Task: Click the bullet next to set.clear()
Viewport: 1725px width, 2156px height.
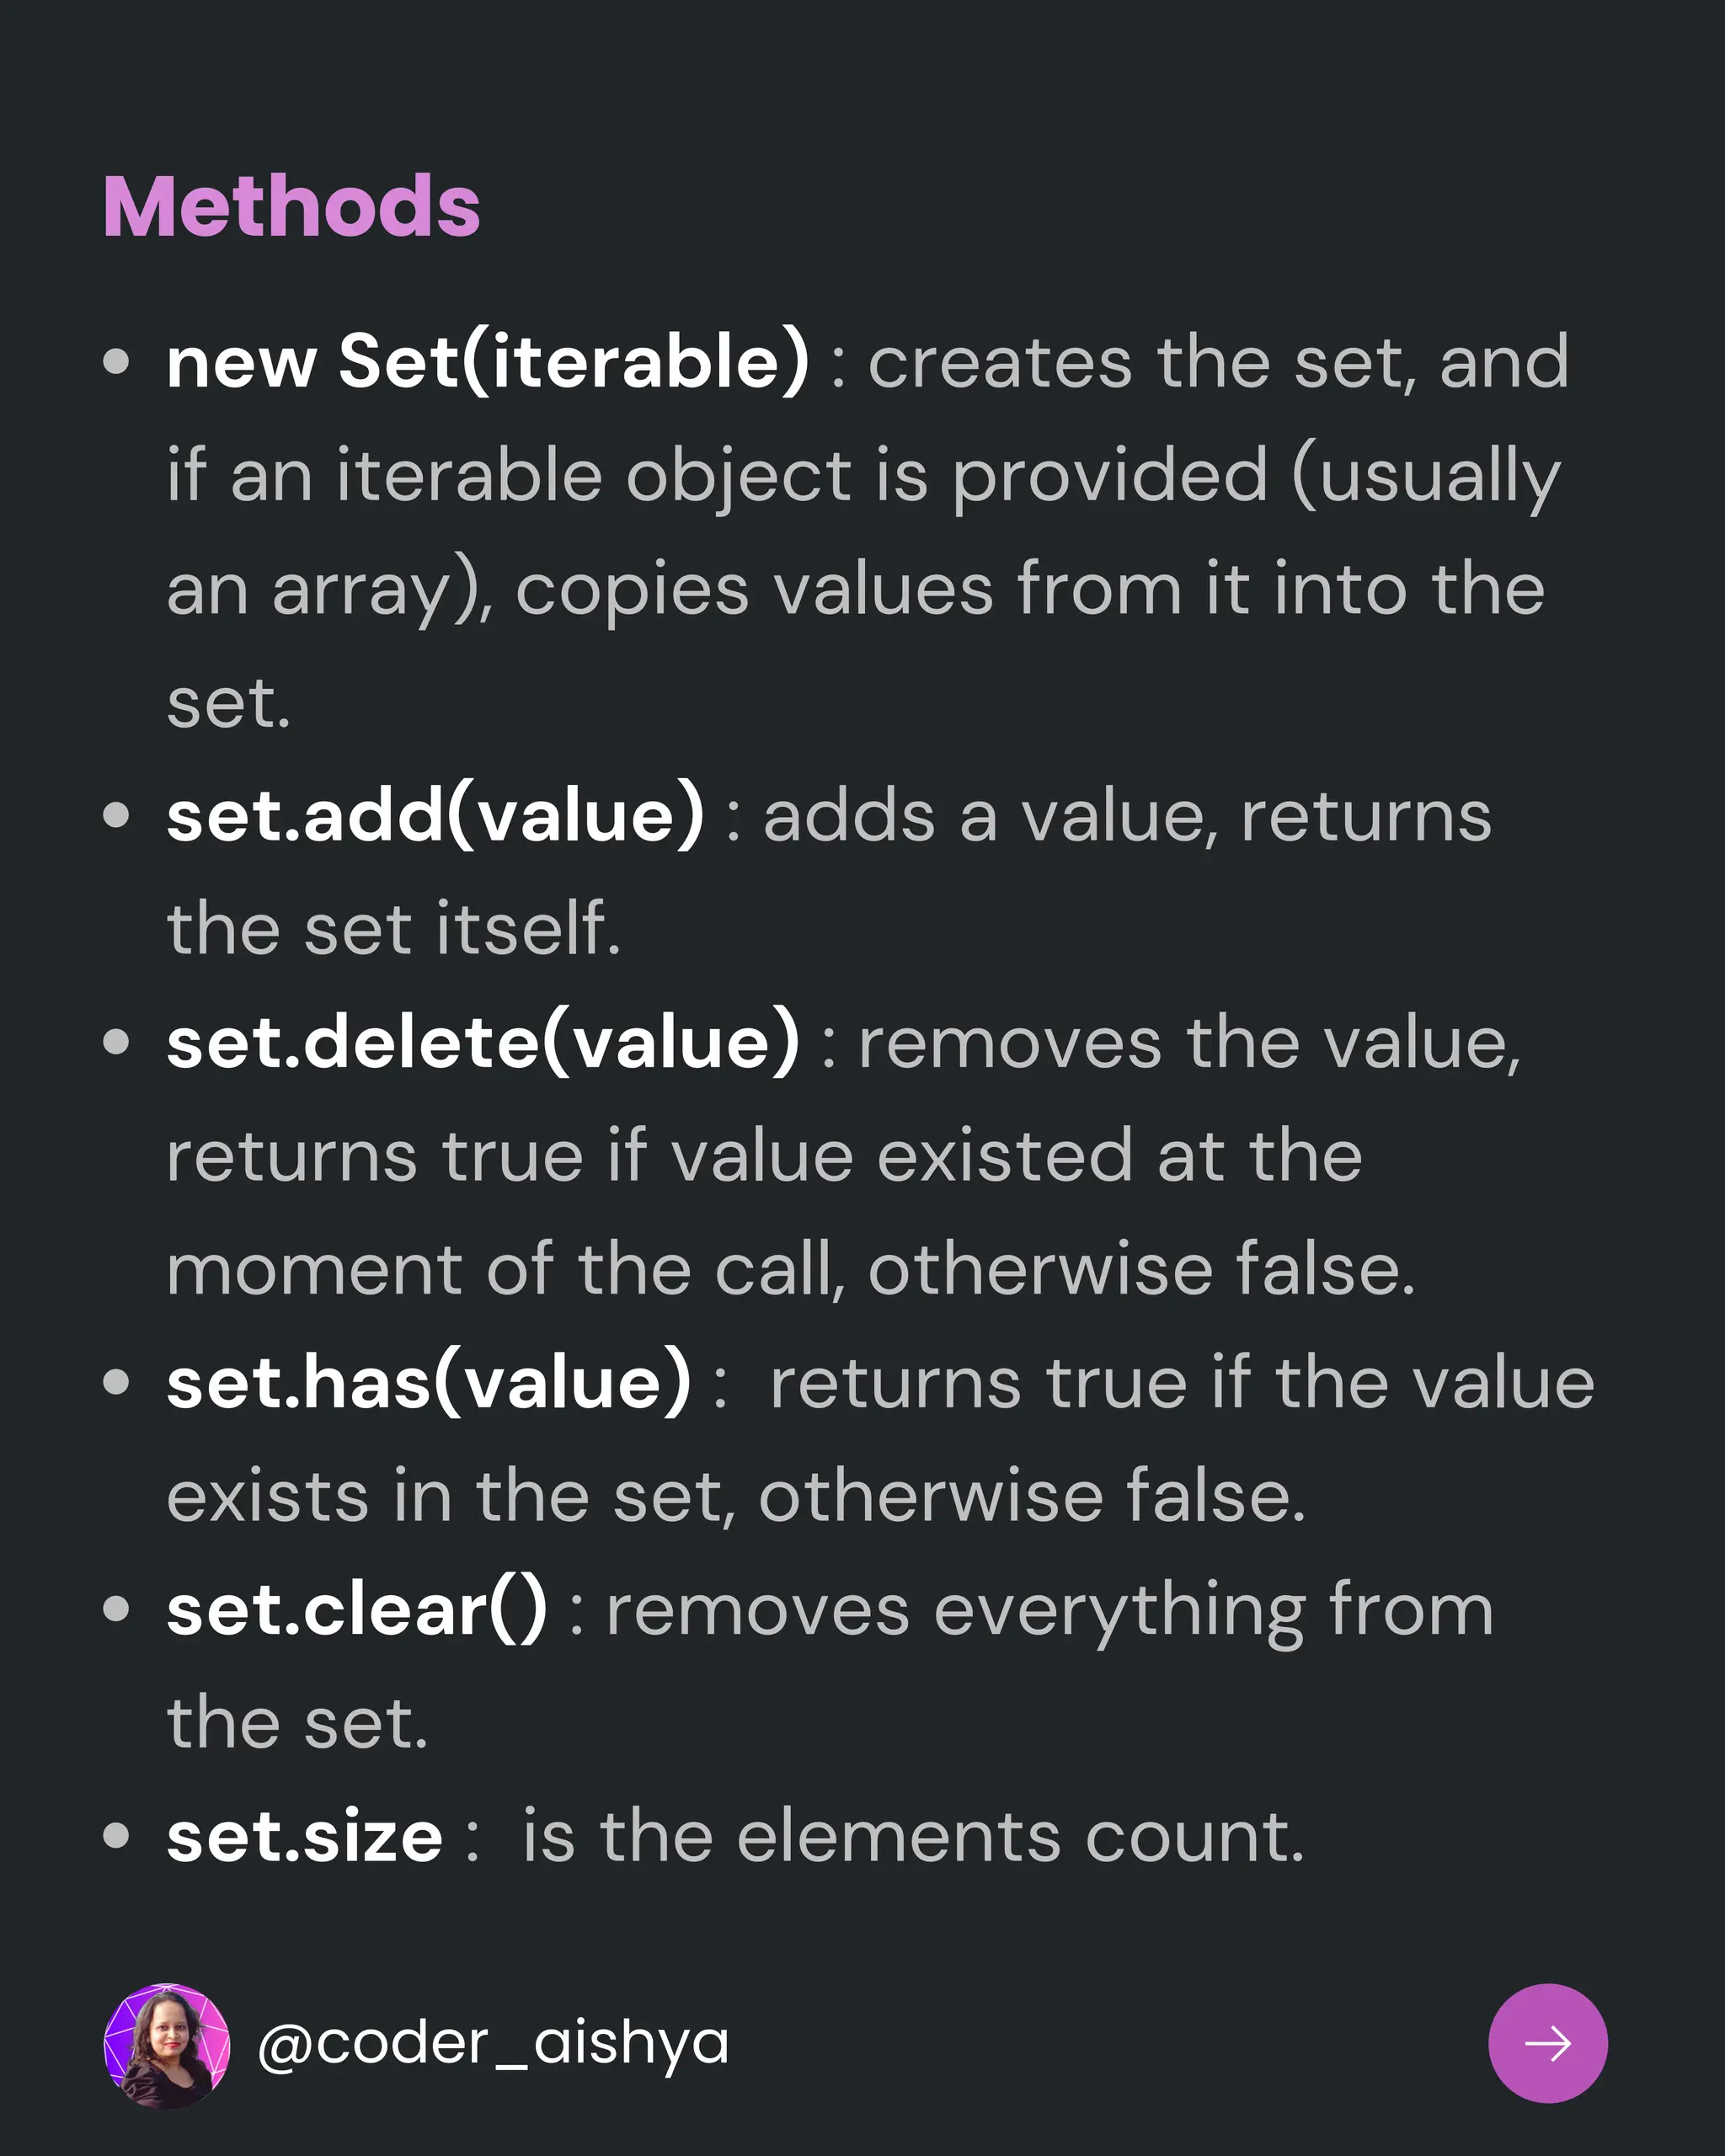Action: tap(117, 1609)
